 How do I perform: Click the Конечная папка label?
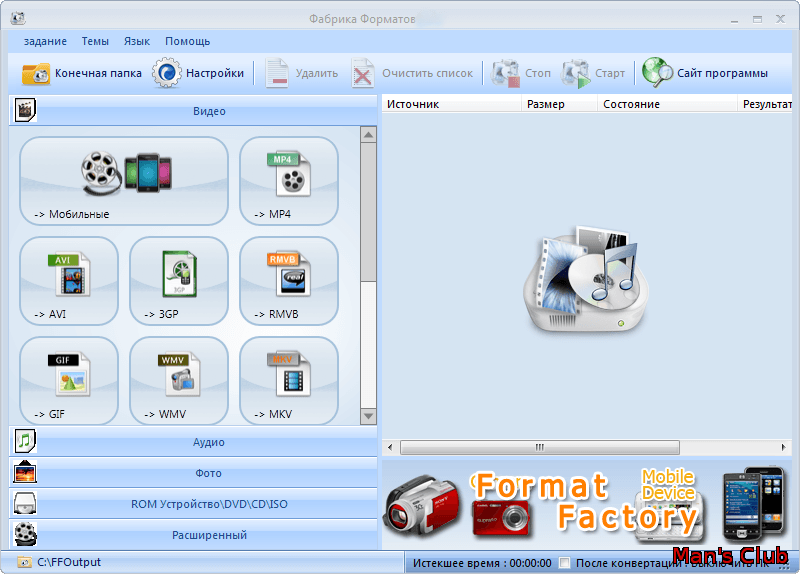(98, 73)
